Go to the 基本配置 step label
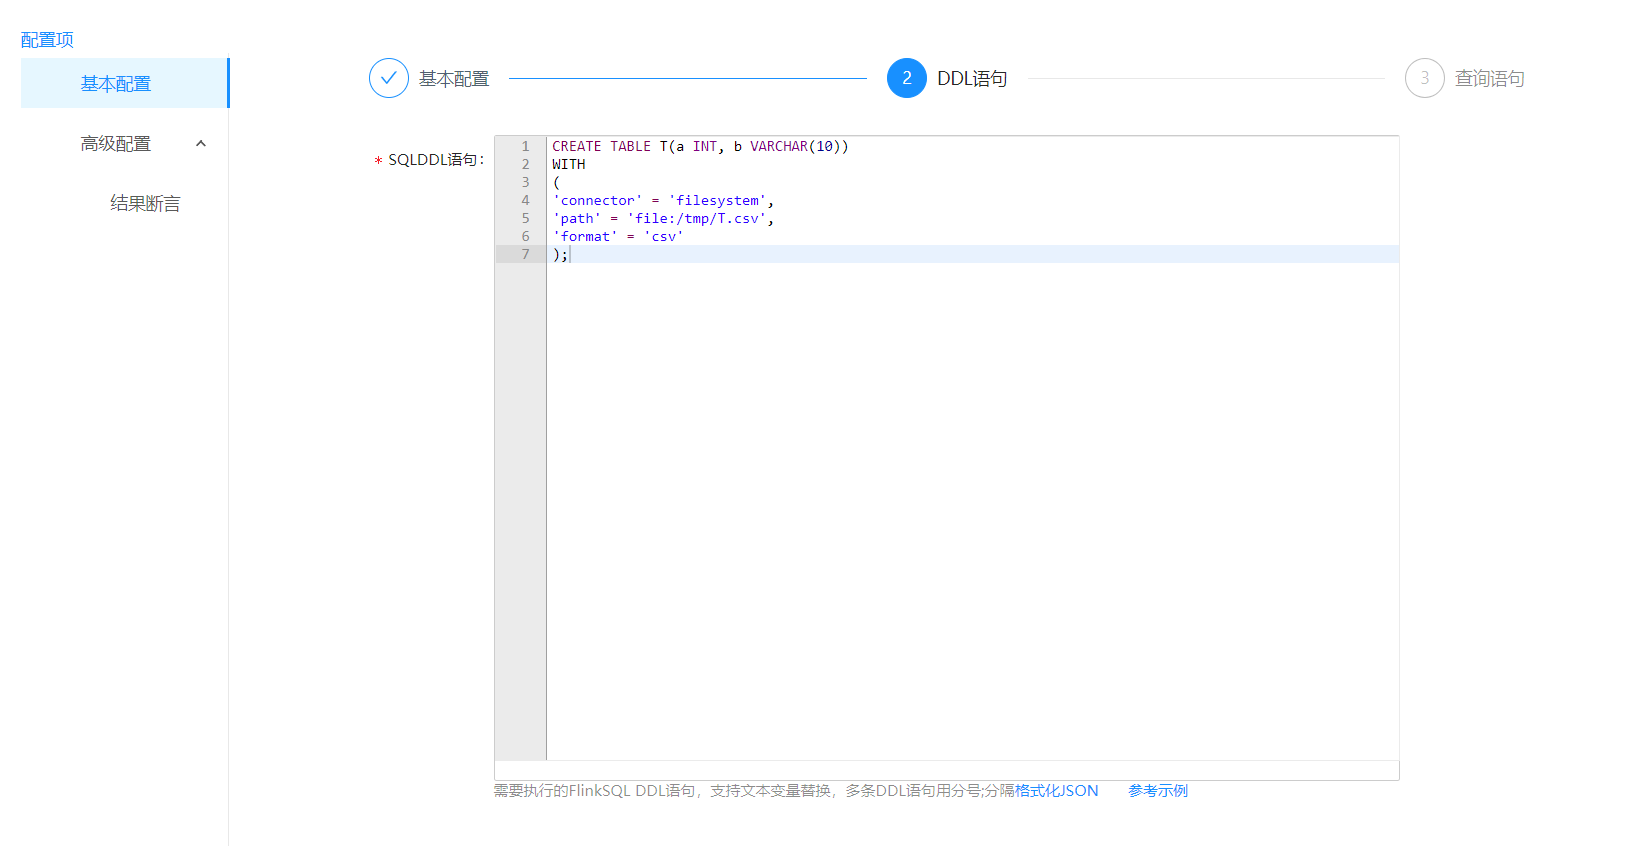 click(454, 79)
